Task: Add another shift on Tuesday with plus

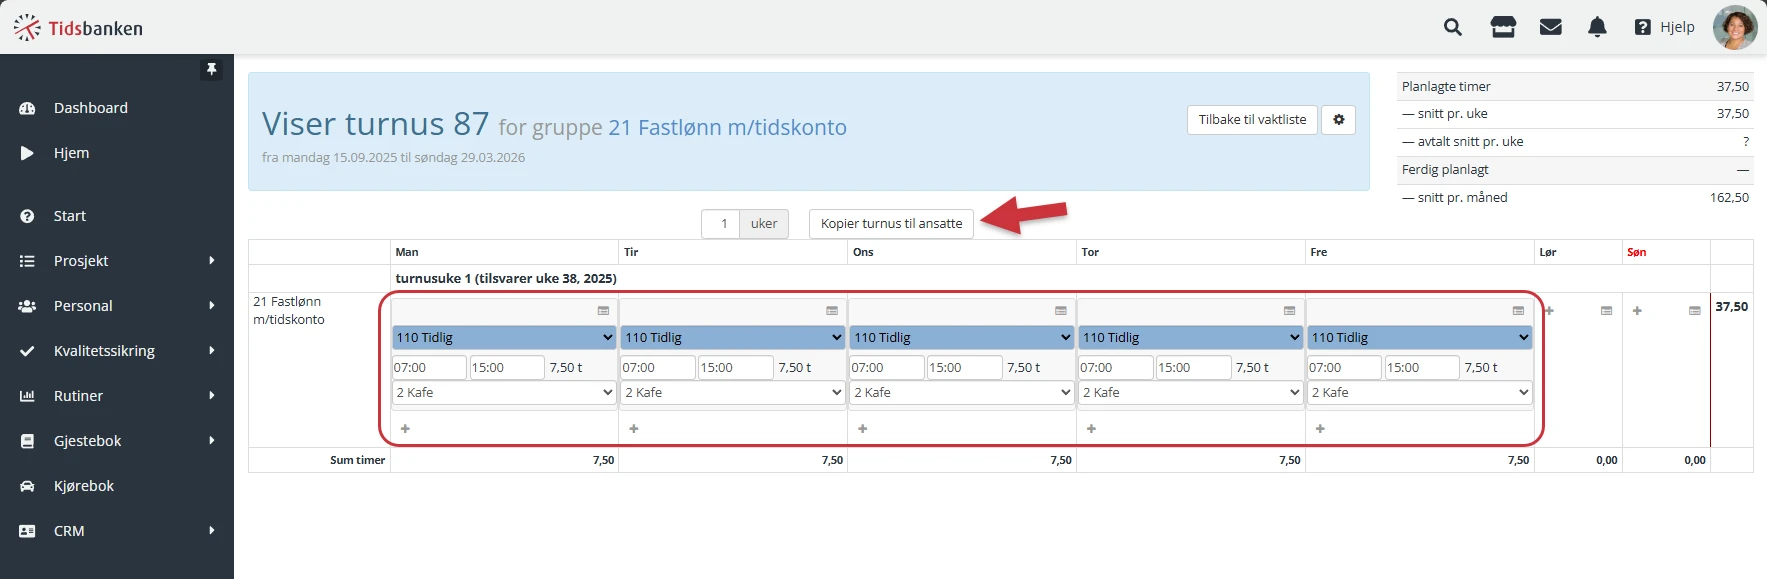Action: pyautogui.click(x=634, y=429)
